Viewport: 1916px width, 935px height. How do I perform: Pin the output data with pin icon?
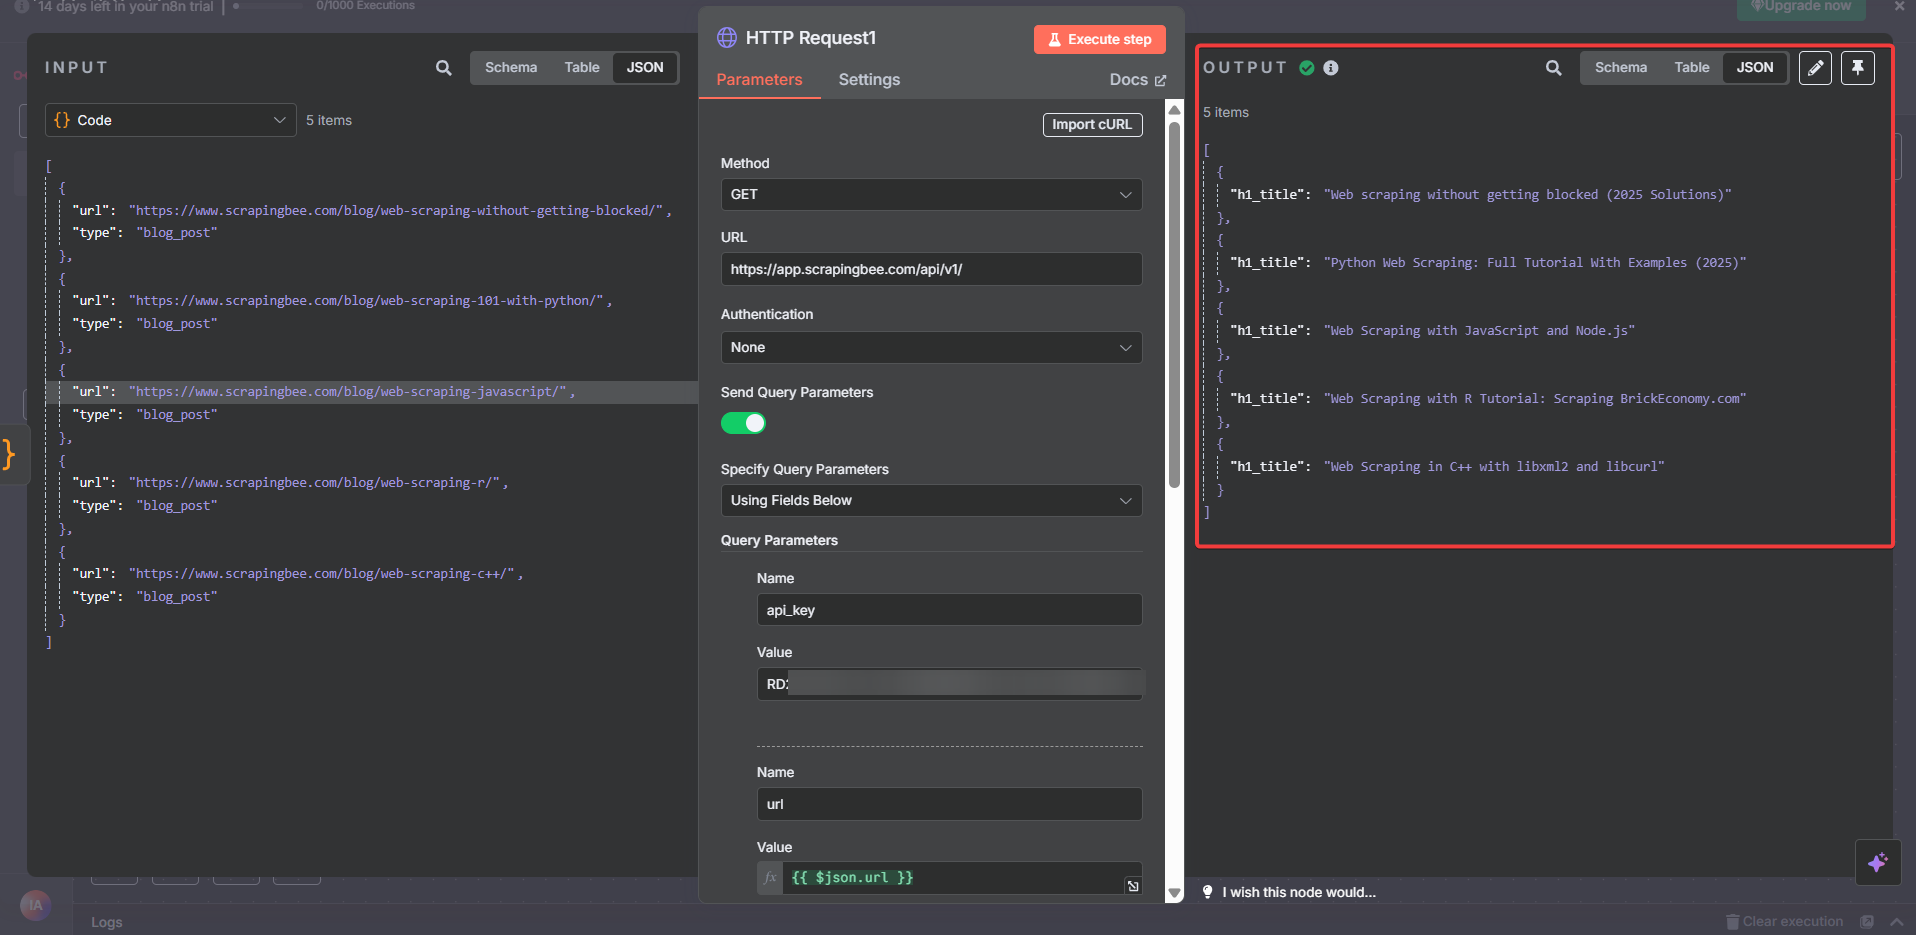click(x=1857, y=68)
